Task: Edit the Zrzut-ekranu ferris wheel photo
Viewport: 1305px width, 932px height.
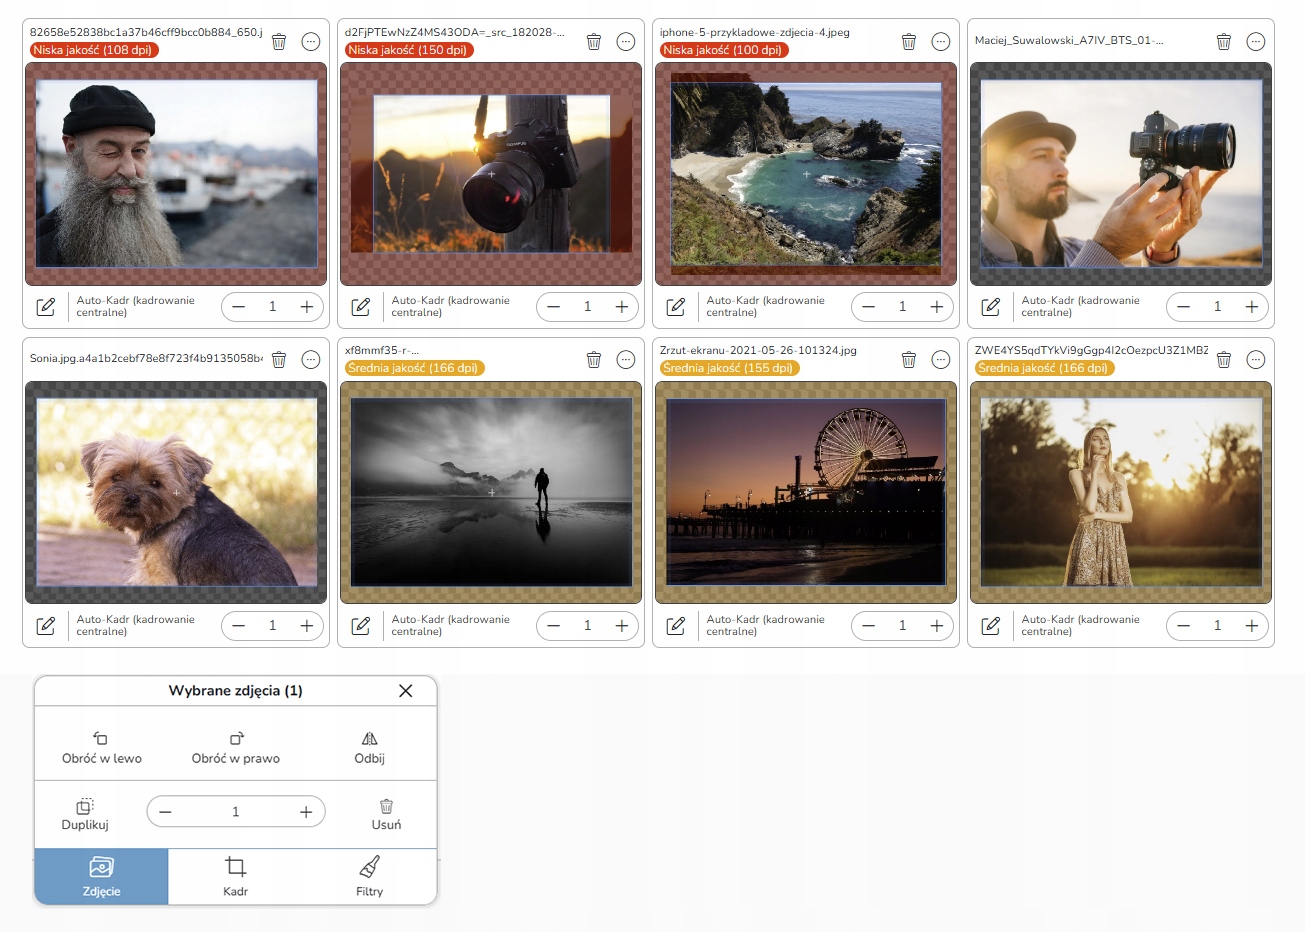Action: point(676,626)
